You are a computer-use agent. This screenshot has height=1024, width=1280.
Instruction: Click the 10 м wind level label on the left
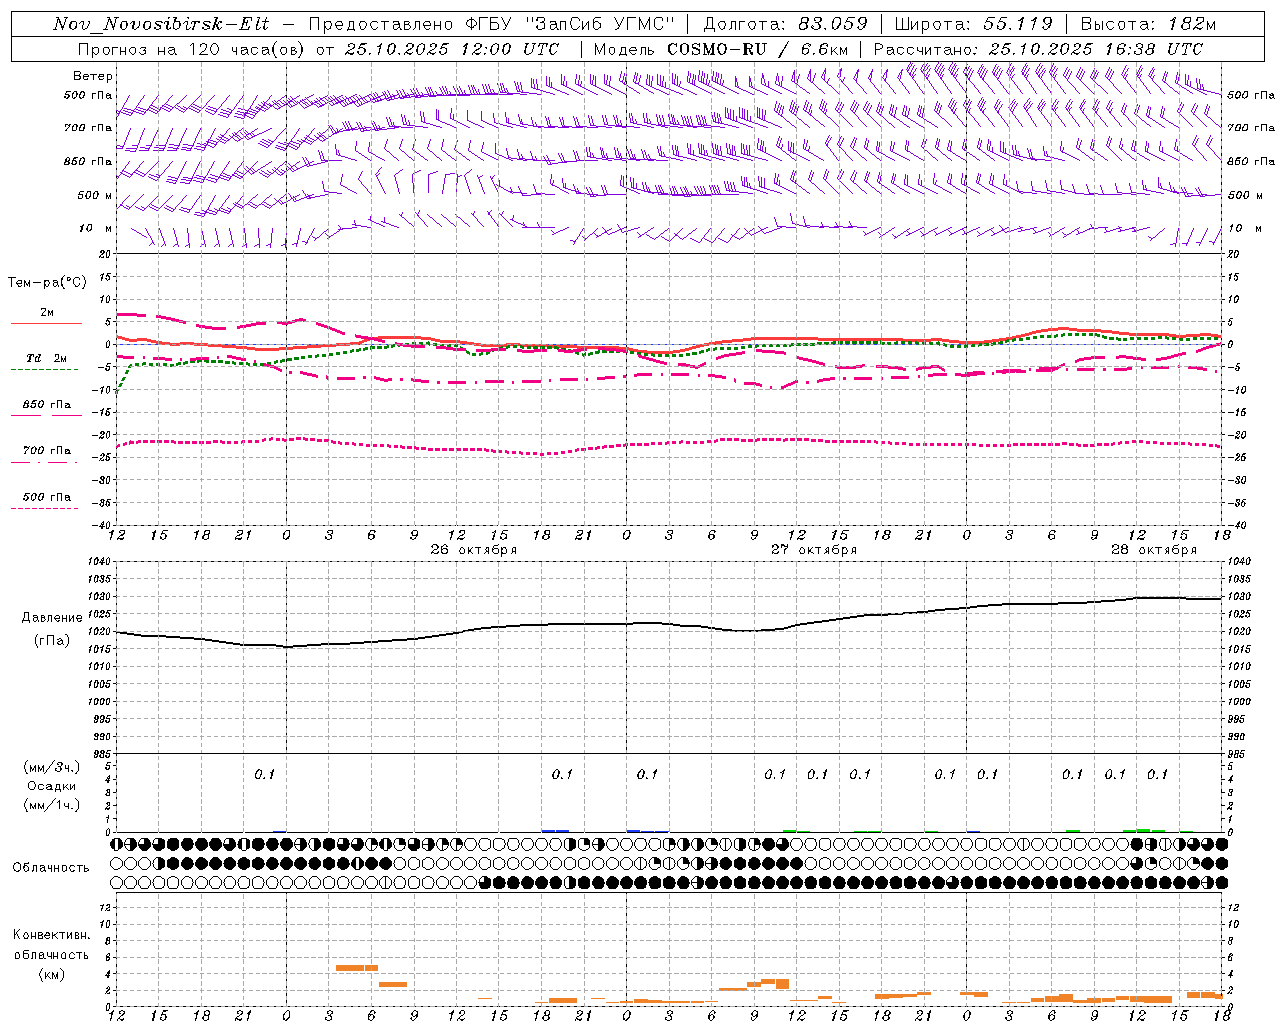pyautogui.click(x=95, y=228)
